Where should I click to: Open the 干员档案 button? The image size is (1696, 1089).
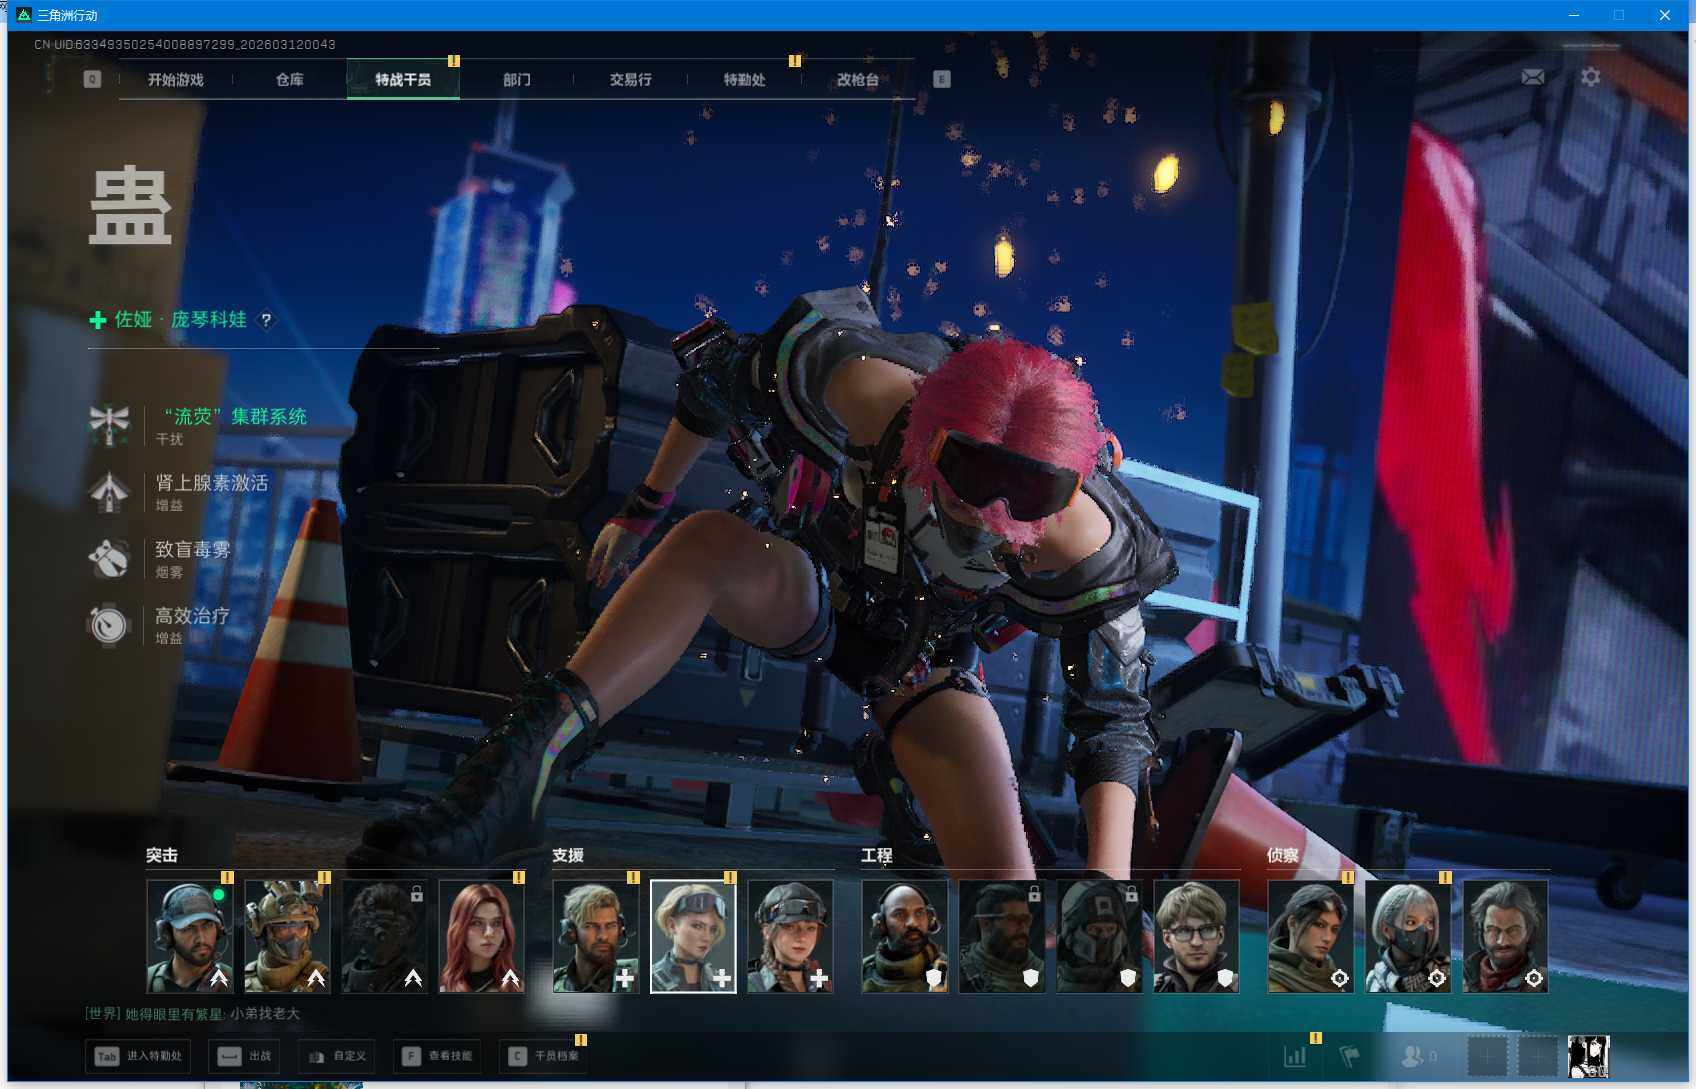tap(543, 1056)
